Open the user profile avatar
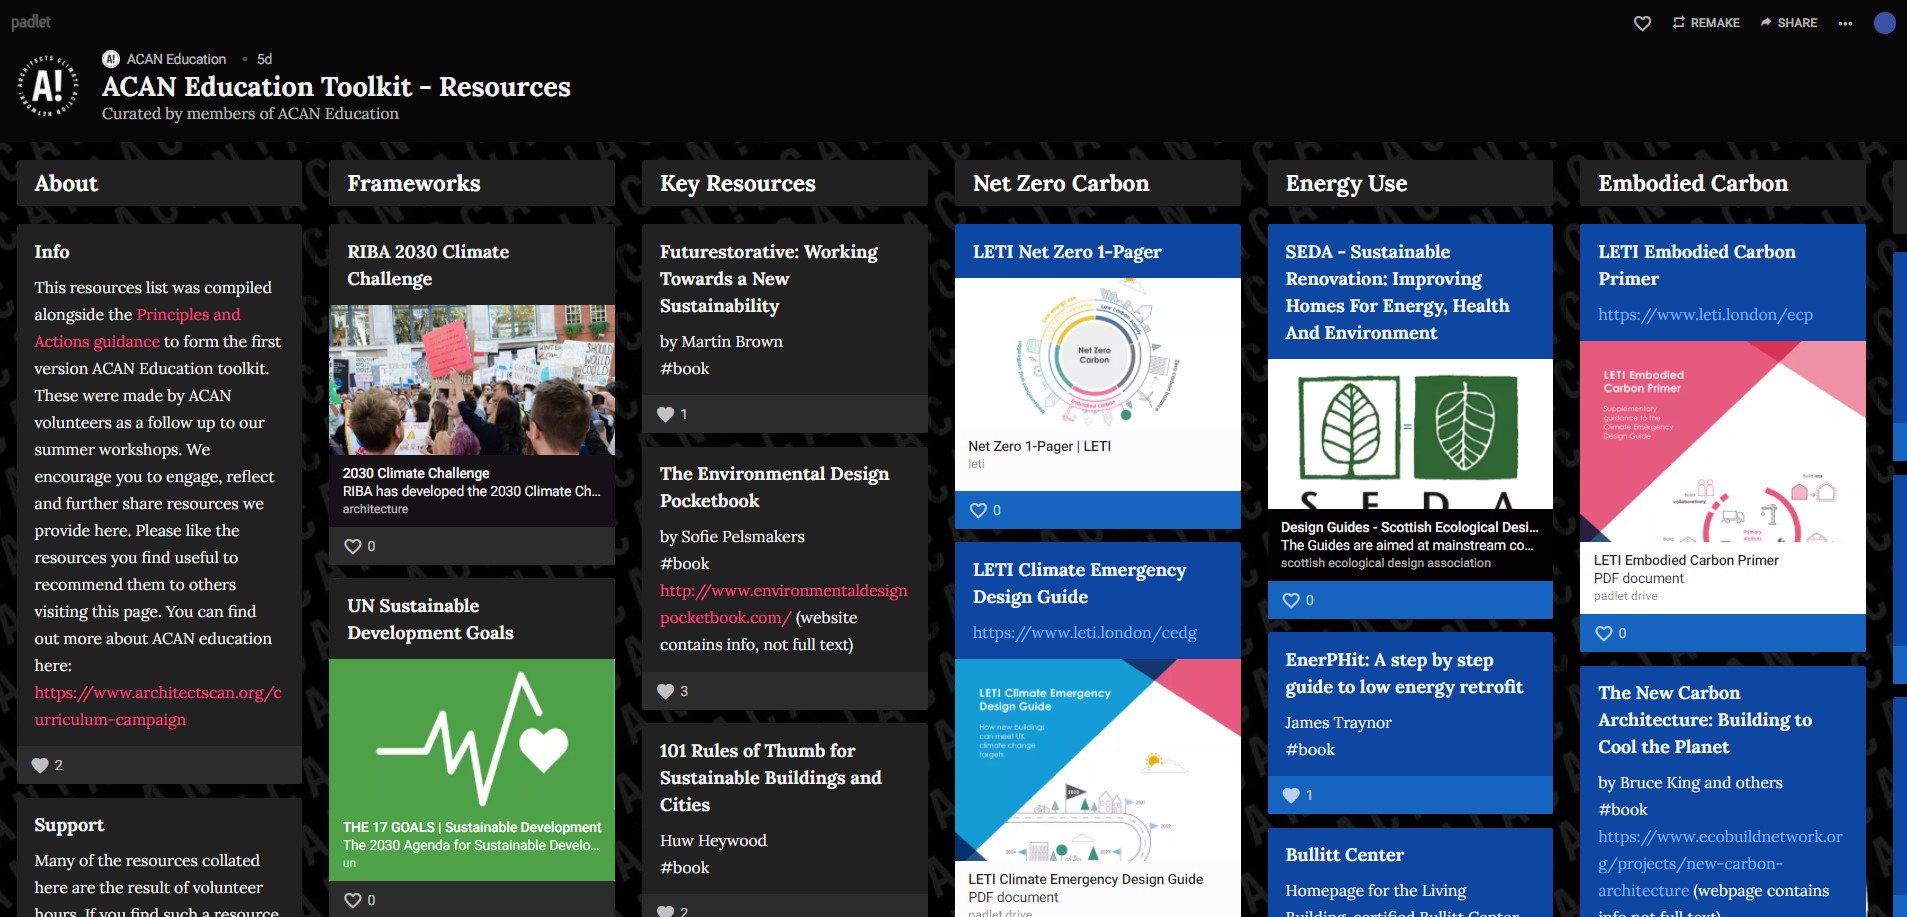Image resolution: width=1907 pixels, height=917 pixels. [x=1884, y=23]
